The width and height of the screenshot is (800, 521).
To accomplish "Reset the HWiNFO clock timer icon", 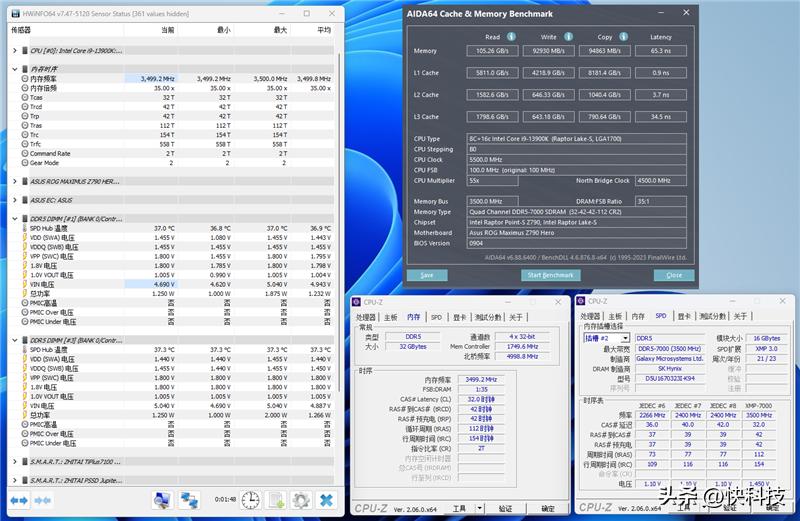I will (x=250, y=500).
